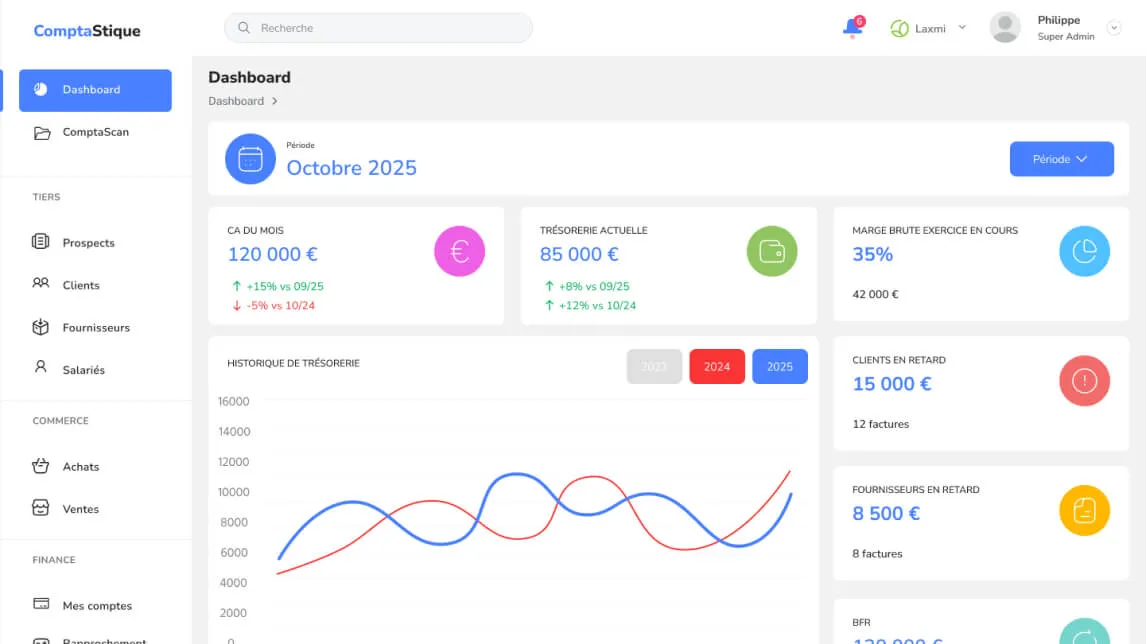
Task: Click the Salariés person icon
Action: pos(41,367)
